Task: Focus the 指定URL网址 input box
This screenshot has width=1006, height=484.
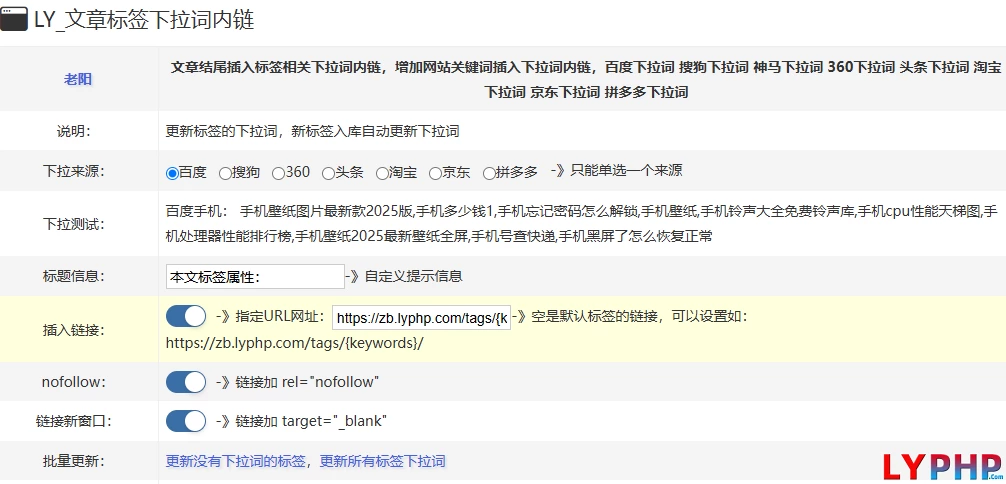Action: click(421, 318)
